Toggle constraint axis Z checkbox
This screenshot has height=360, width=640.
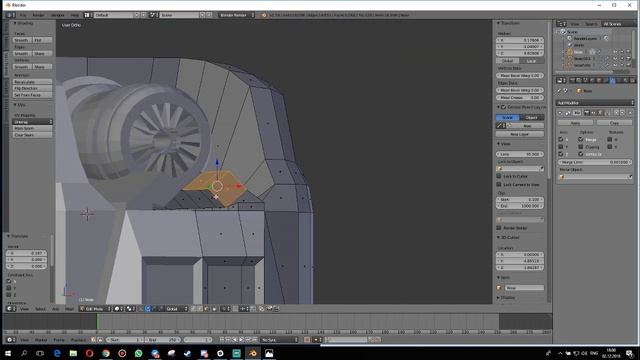[9, 294]
